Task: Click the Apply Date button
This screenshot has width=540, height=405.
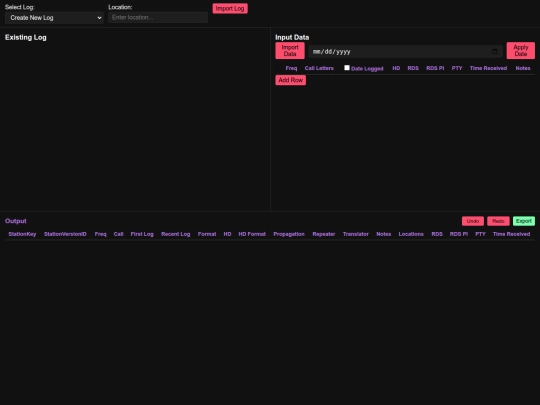Action: [520, 51]
